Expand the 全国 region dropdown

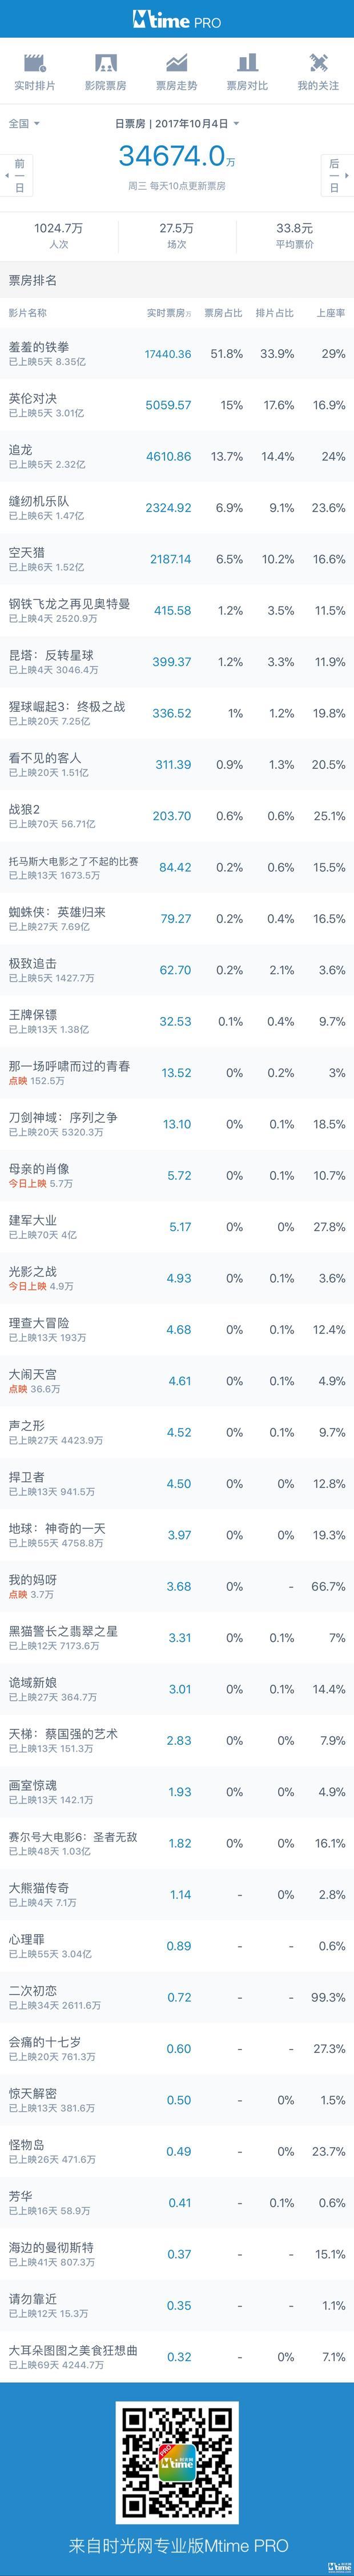click(24, 124)
